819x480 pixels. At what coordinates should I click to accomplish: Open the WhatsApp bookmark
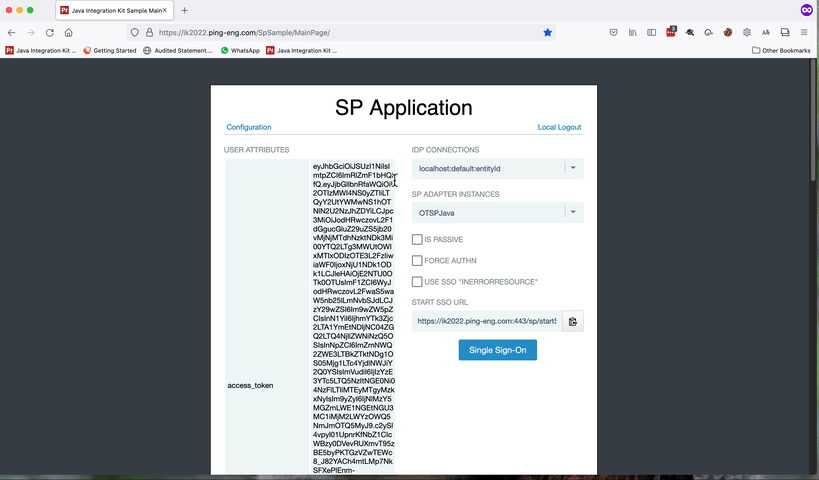click(240, 51)
